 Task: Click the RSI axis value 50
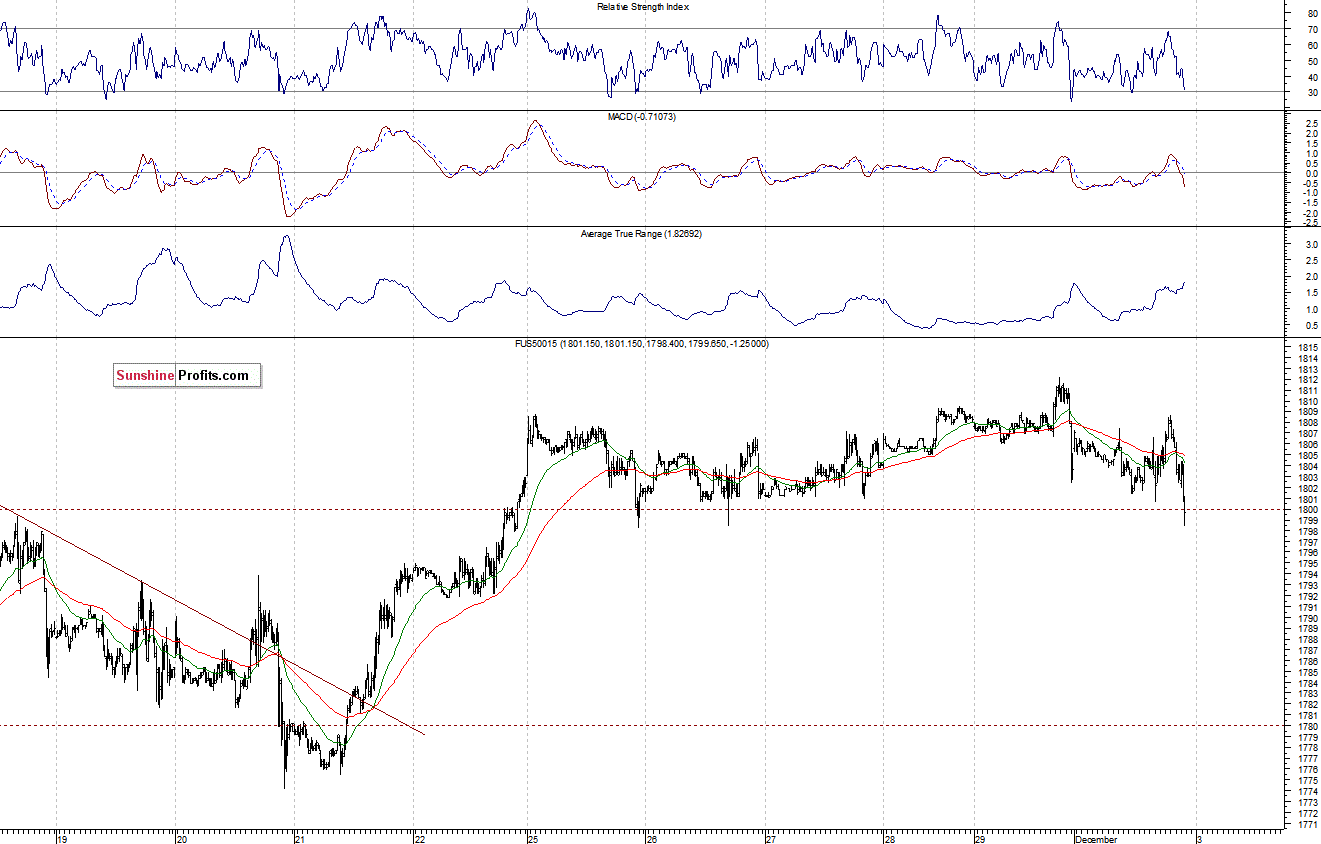(1311, 61)
